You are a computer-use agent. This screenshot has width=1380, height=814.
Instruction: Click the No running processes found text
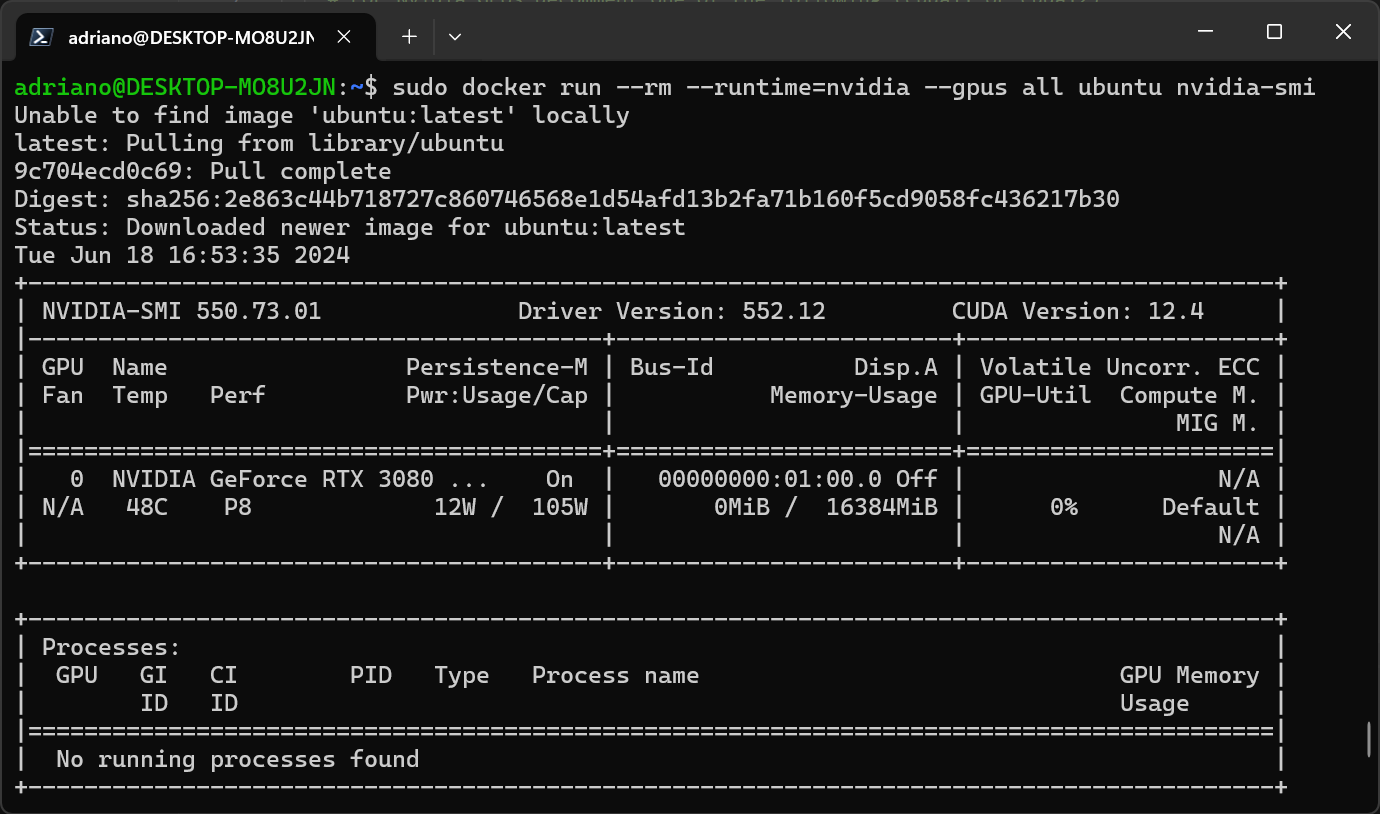[237, 759]
